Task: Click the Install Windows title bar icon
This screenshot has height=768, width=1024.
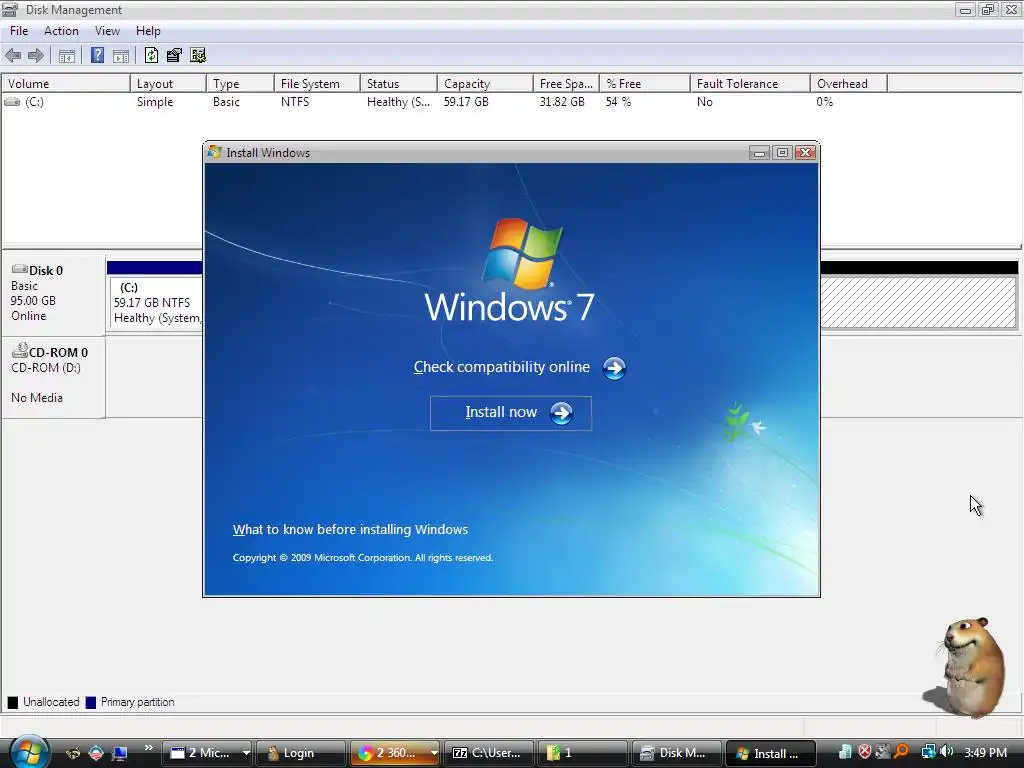Action: (215, 152)
